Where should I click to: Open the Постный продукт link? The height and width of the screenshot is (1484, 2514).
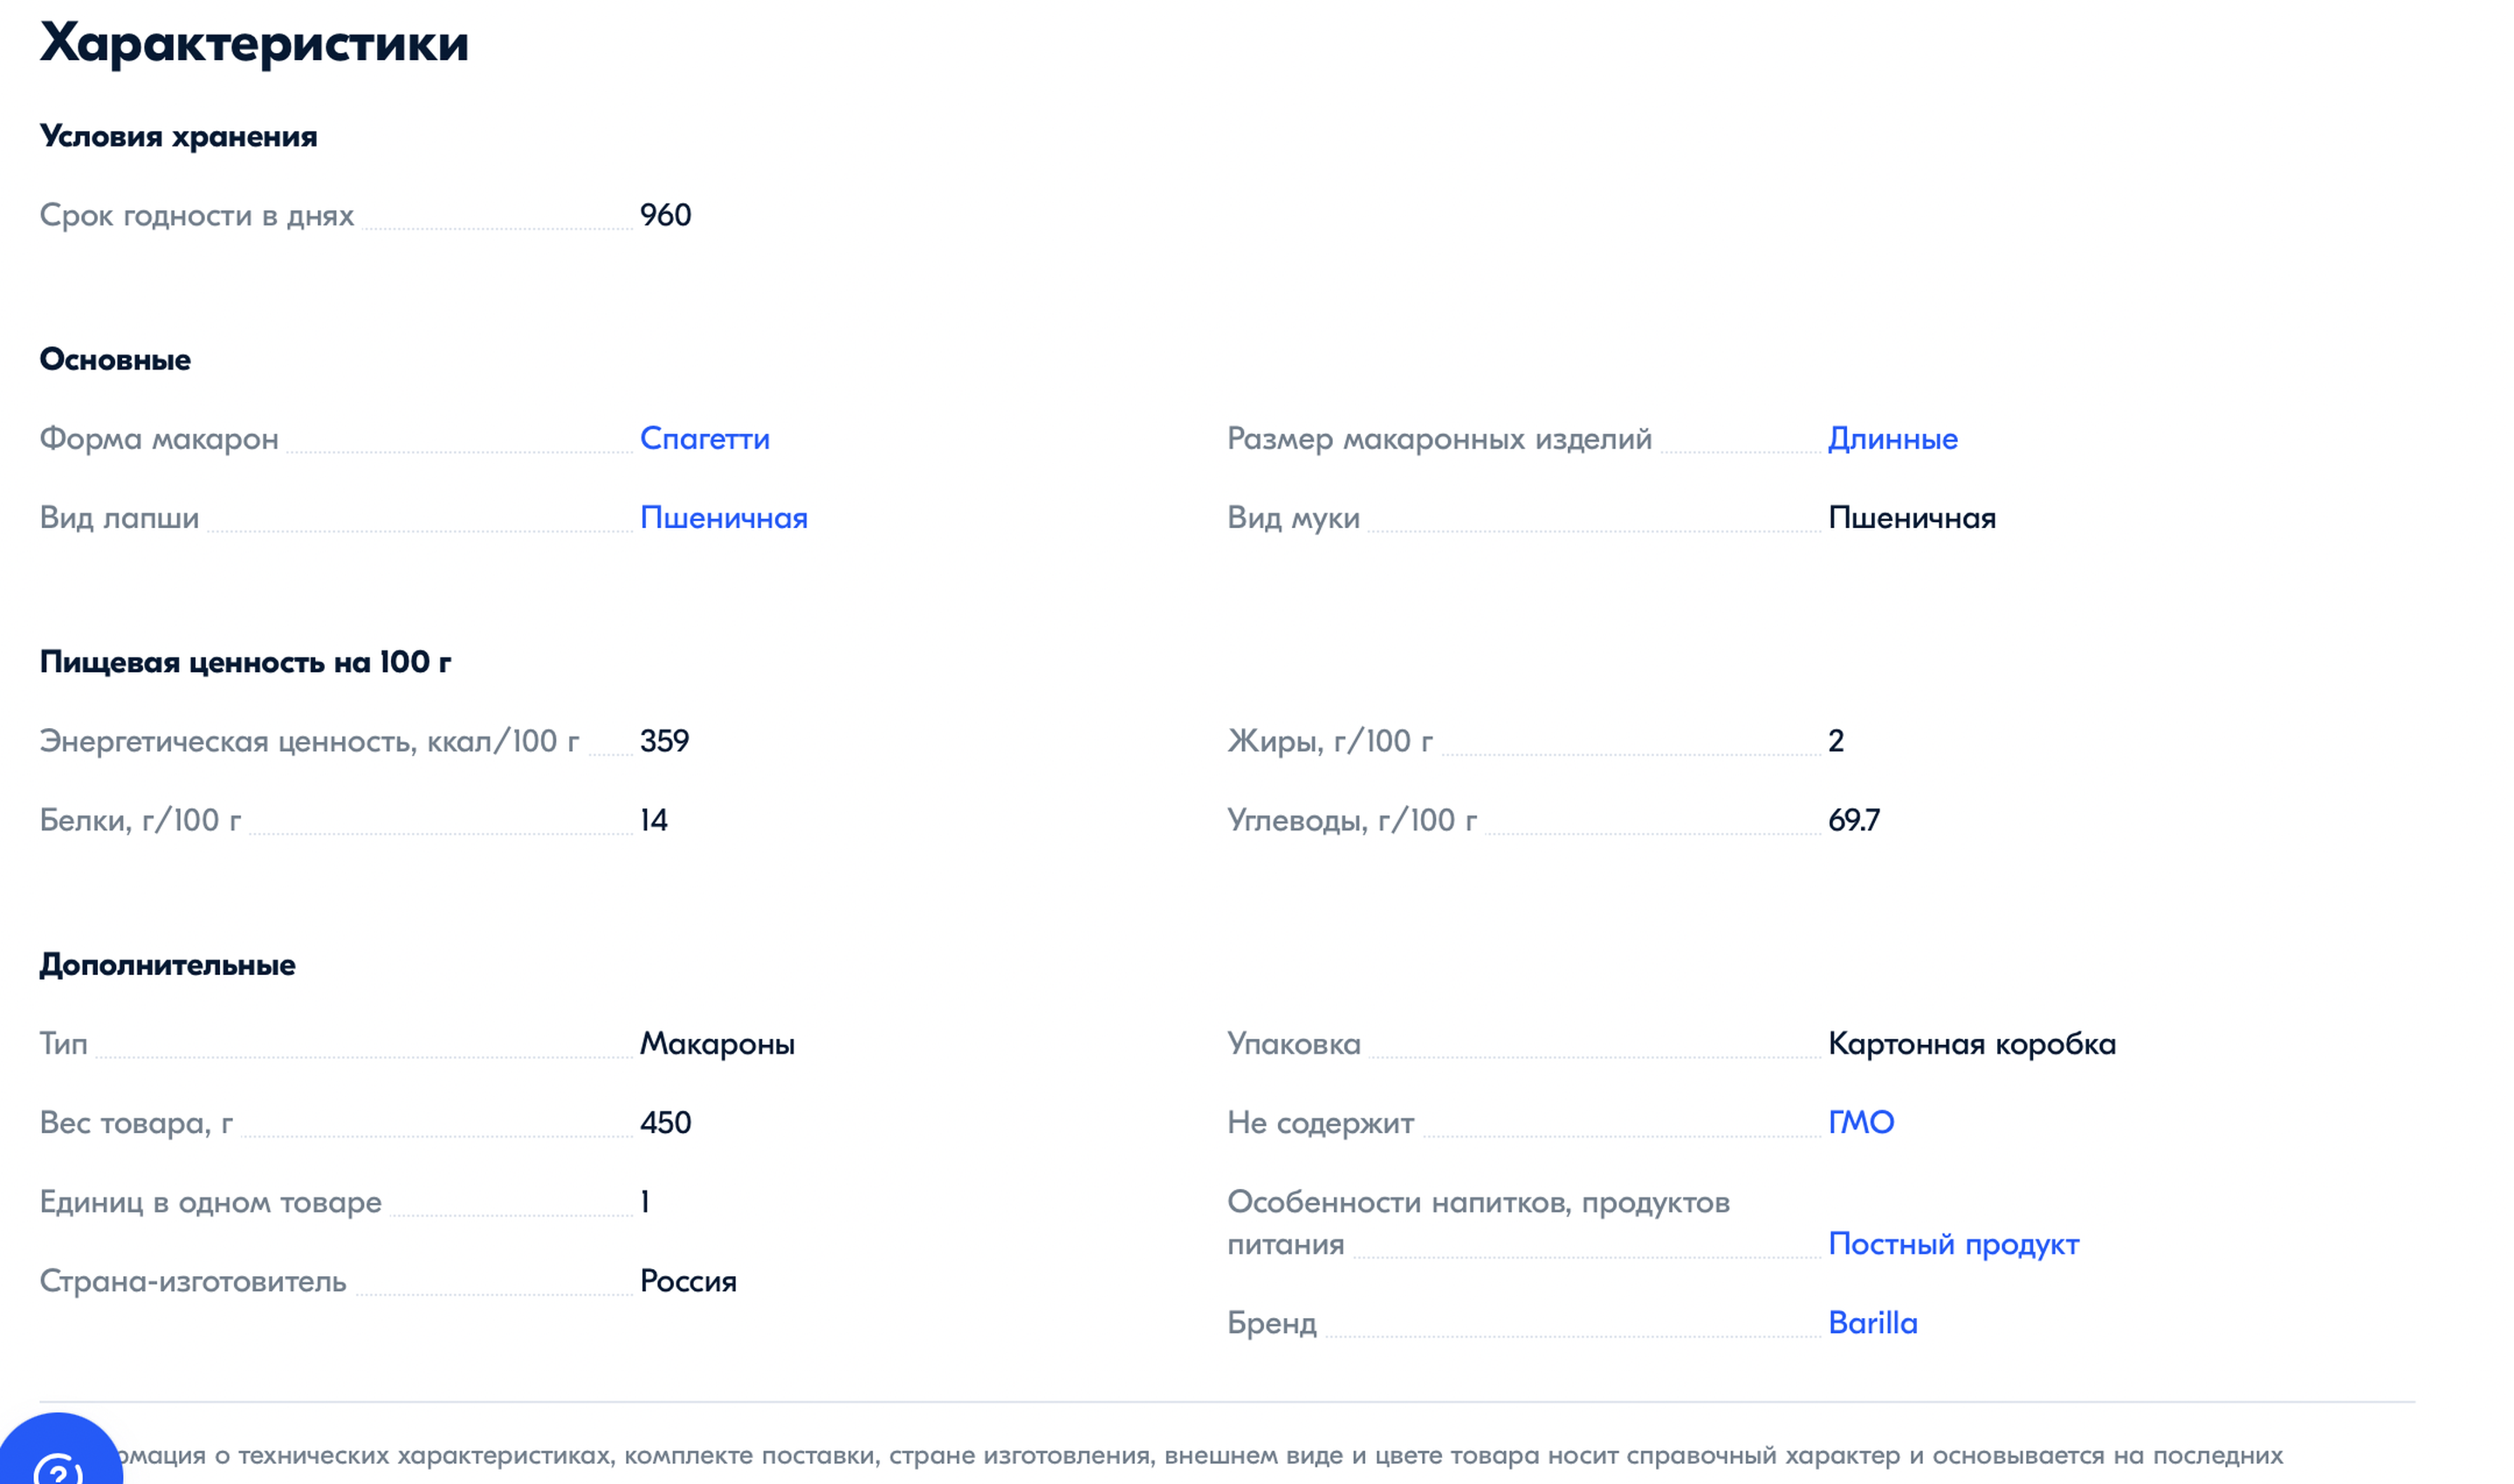pyautogui.click(x=1953, y=1243)
